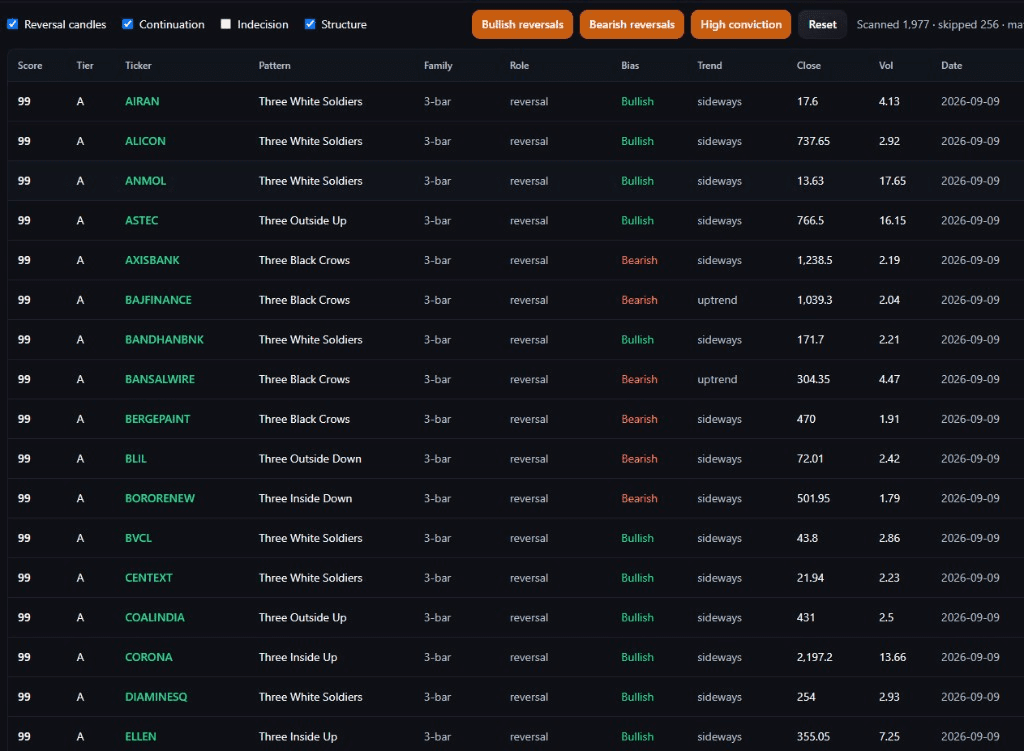Click the uptrend value in BANSALWIRE row
This screenshot has height=751, width=1024.
click(x=716, y=379)
